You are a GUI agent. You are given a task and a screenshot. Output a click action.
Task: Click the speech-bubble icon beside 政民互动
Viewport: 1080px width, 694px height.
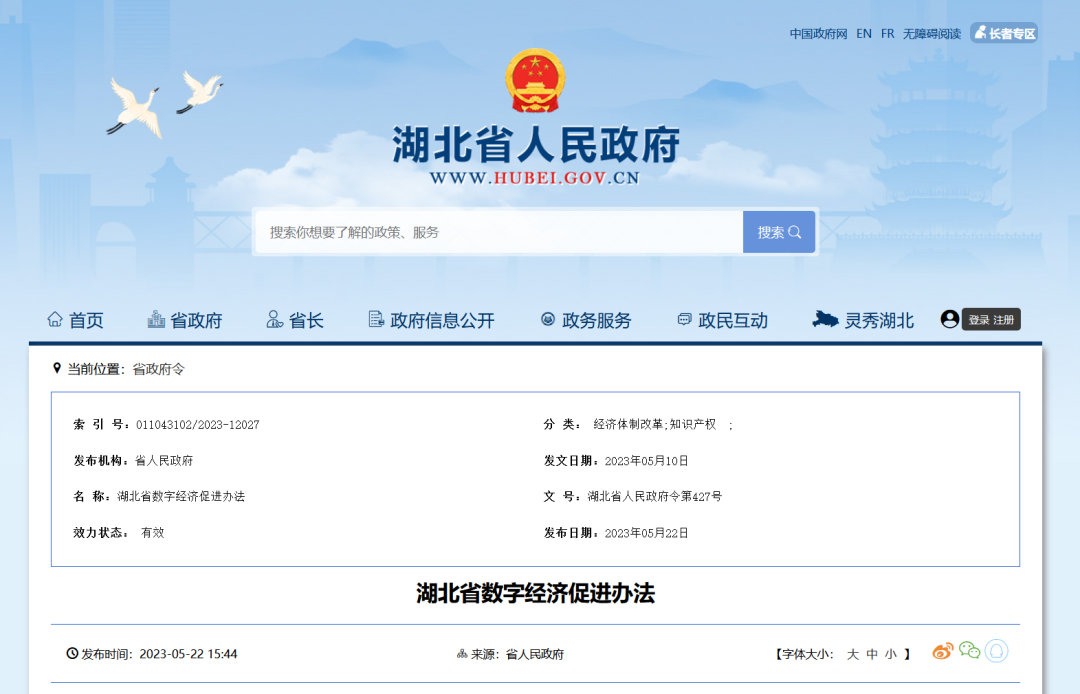tap(683, 319)
